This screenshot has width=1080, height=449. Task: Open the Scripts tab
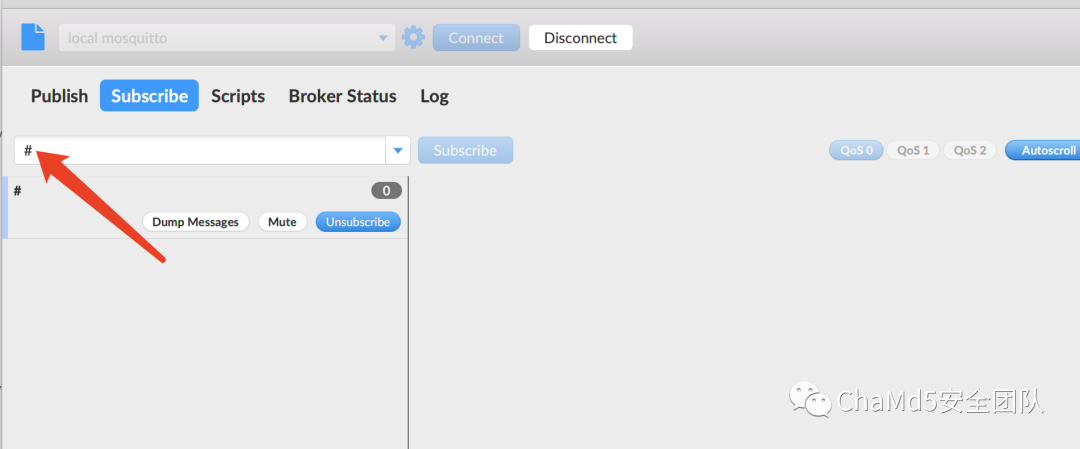pos(238,96)
